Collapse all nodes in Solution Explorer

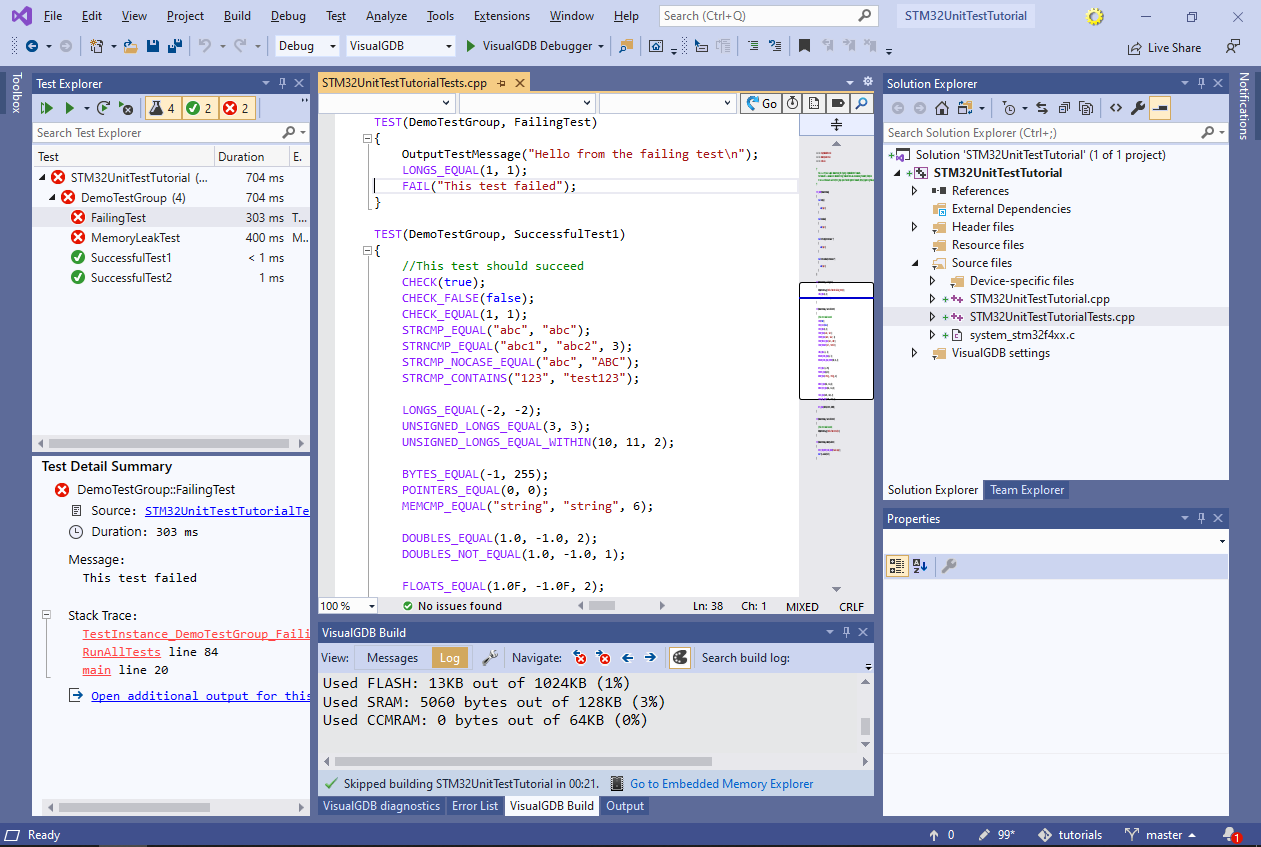pos(1064,108)
